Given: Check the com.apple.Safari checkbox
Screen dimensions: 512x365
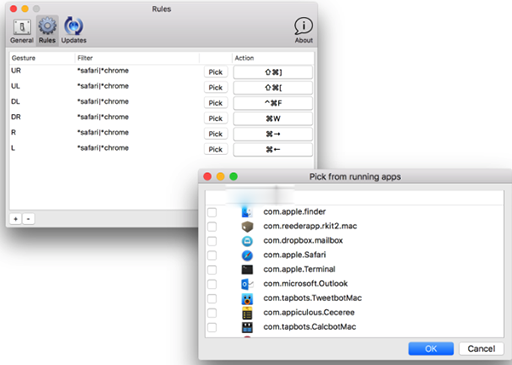Looking at the screenshot, I should (x=212, y=255).
